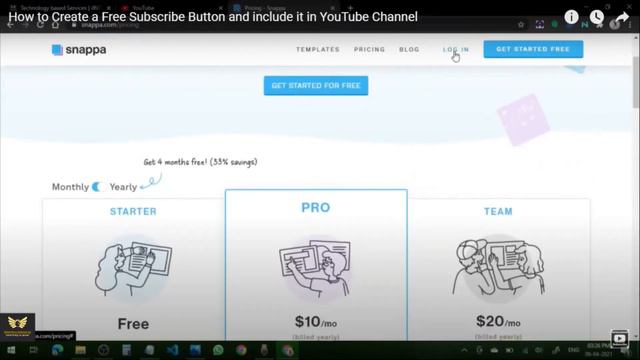Open File Explorer from taskbar

80,350
